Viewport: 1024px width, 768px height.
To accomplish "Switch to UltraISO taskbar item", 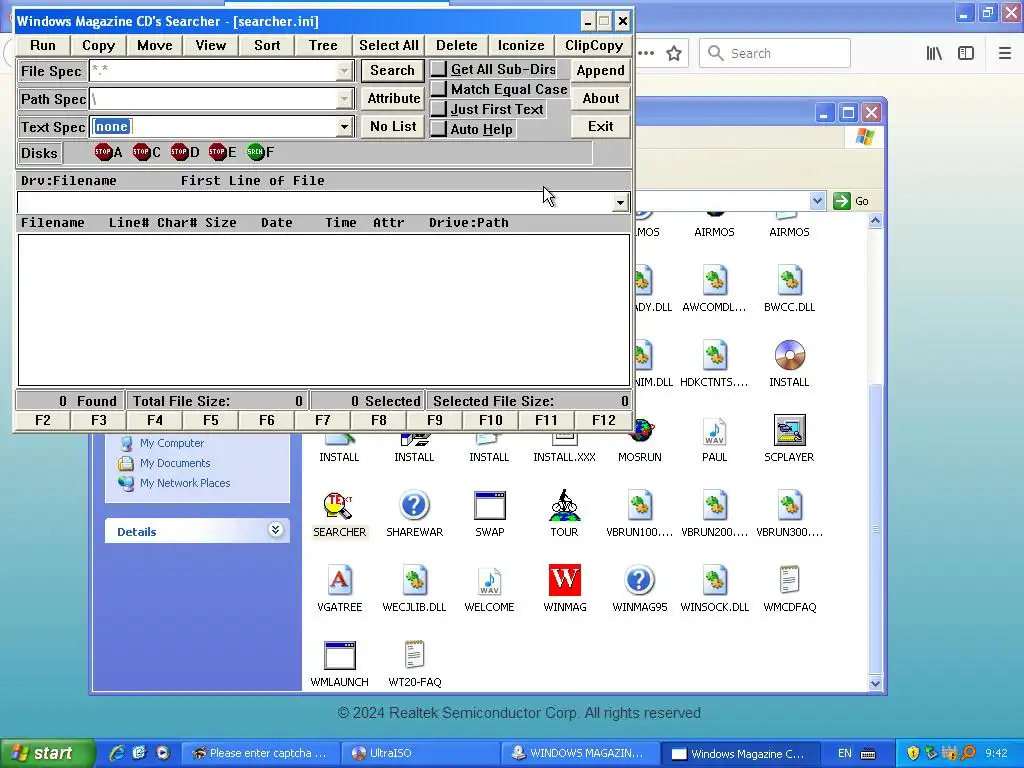I will click(419, 753).
